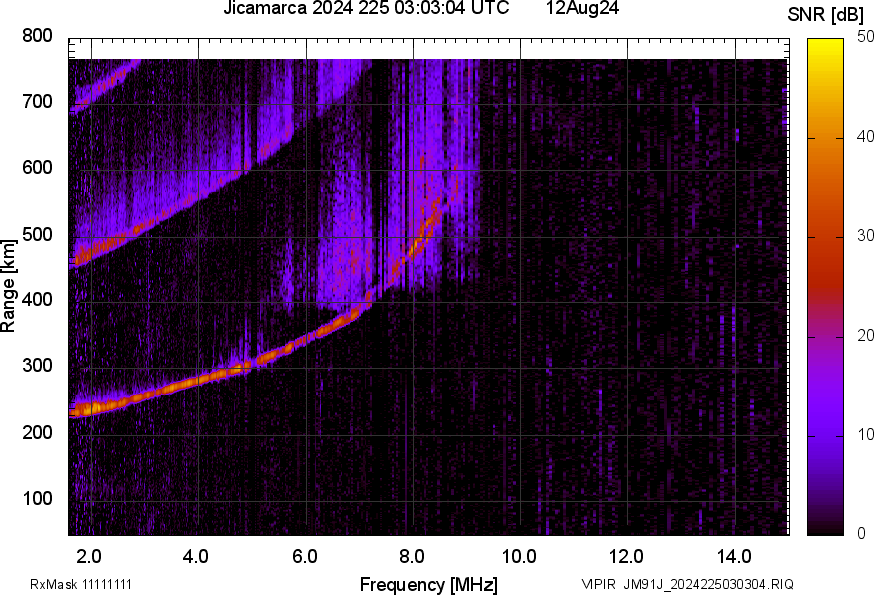Click the bright orange echo trace start near 230 km
Screen dimensions: 874x595
82,409
